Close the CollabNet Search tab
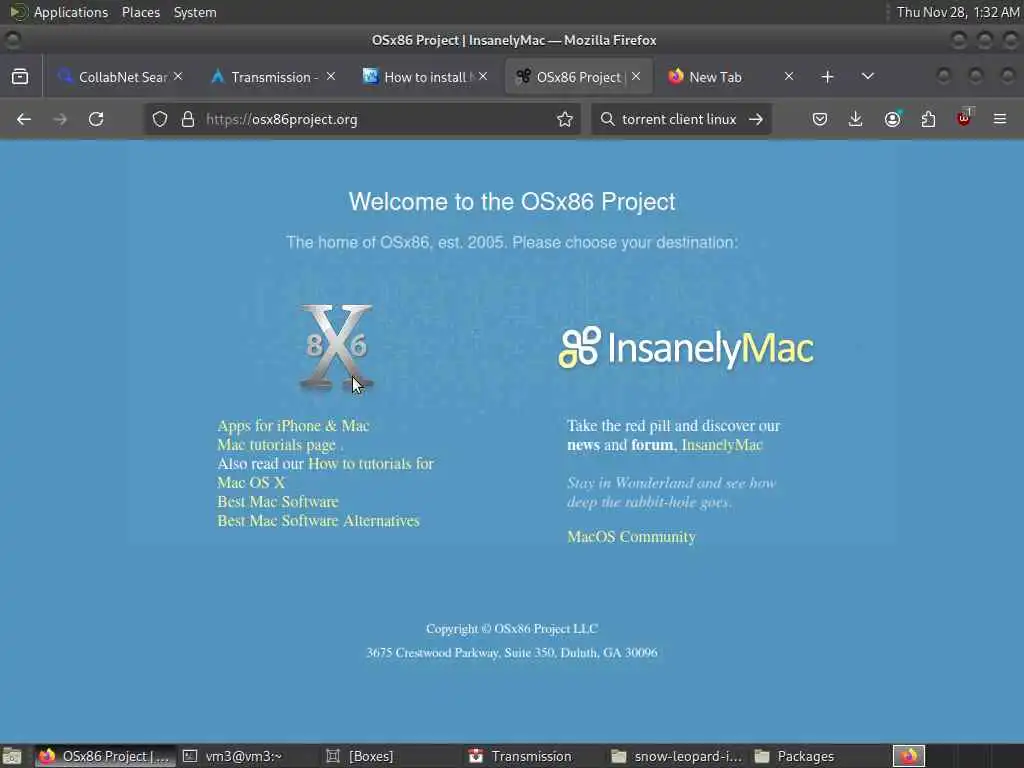 tap(178, 76)
